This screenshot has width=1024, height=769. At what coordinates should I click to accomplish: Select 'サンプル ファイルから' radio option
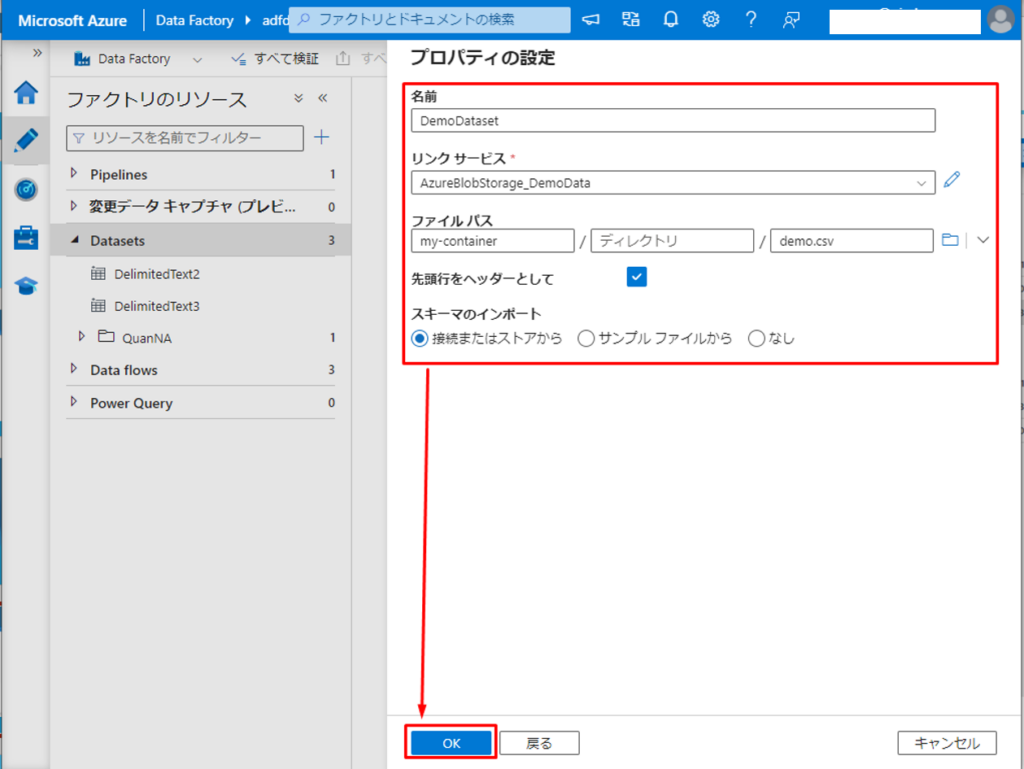(587, 338)
